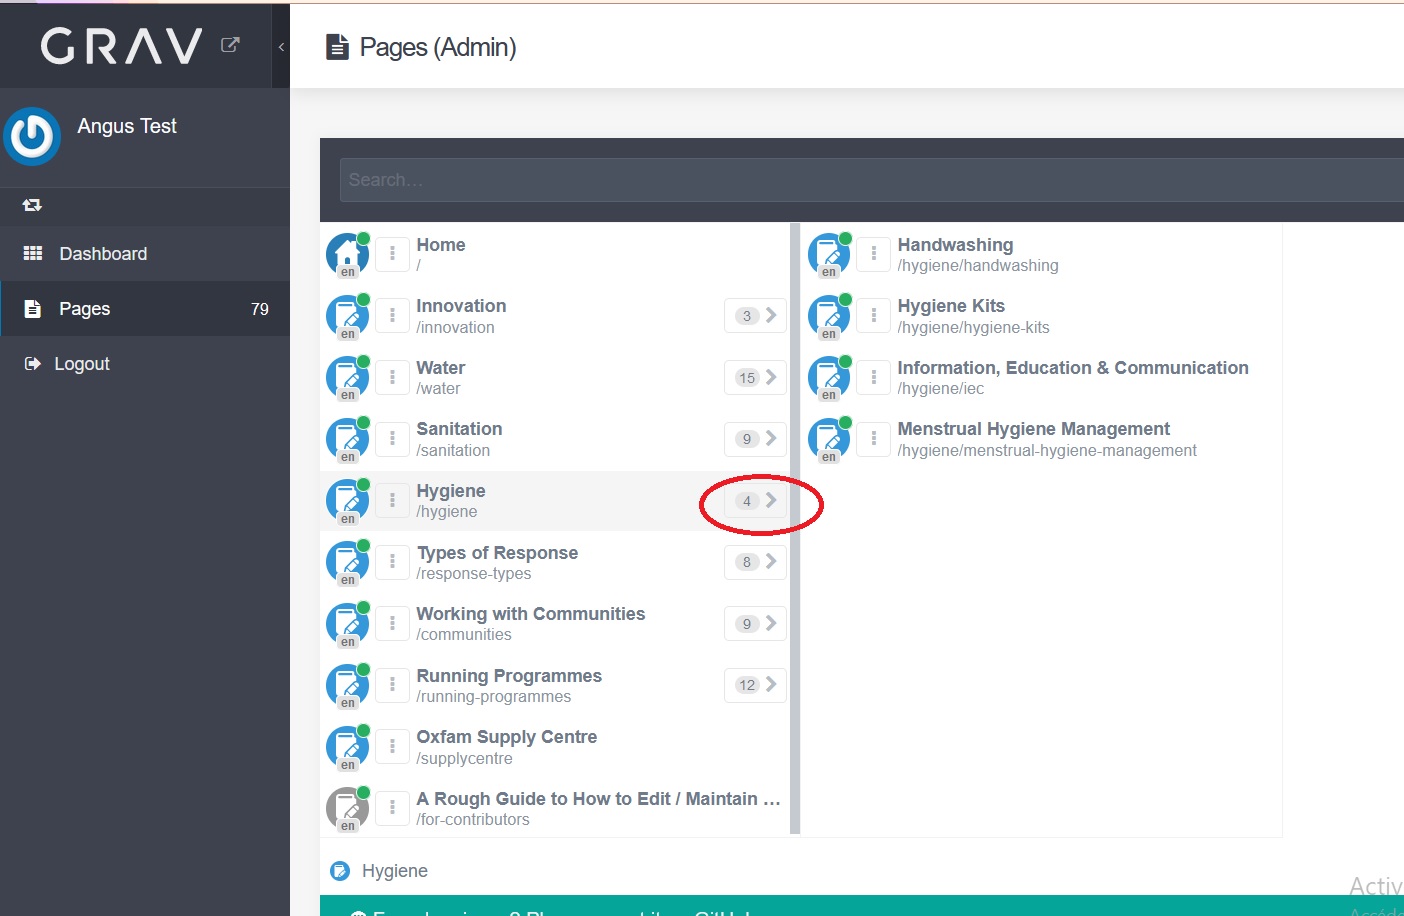Select Logout in the sidebar
Screen dimensions: 1404x916
[82, 364]
